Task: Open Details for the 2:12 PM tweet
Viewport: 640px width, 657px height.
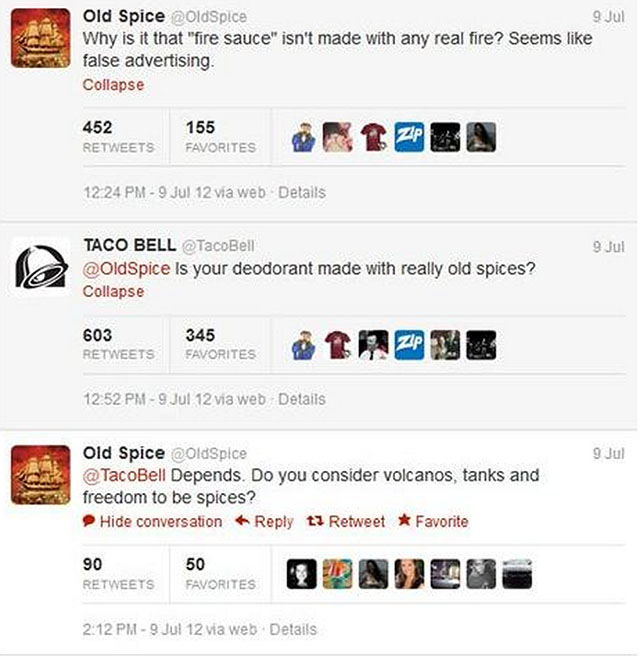Action: coord(293,629)
